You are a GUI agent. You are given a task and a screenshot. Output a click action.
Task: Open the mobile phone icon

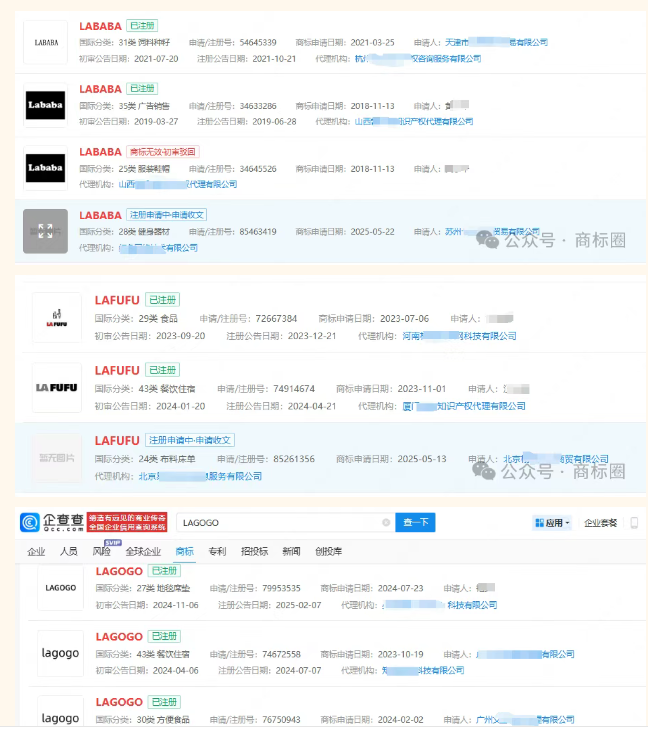coord(633,522)
